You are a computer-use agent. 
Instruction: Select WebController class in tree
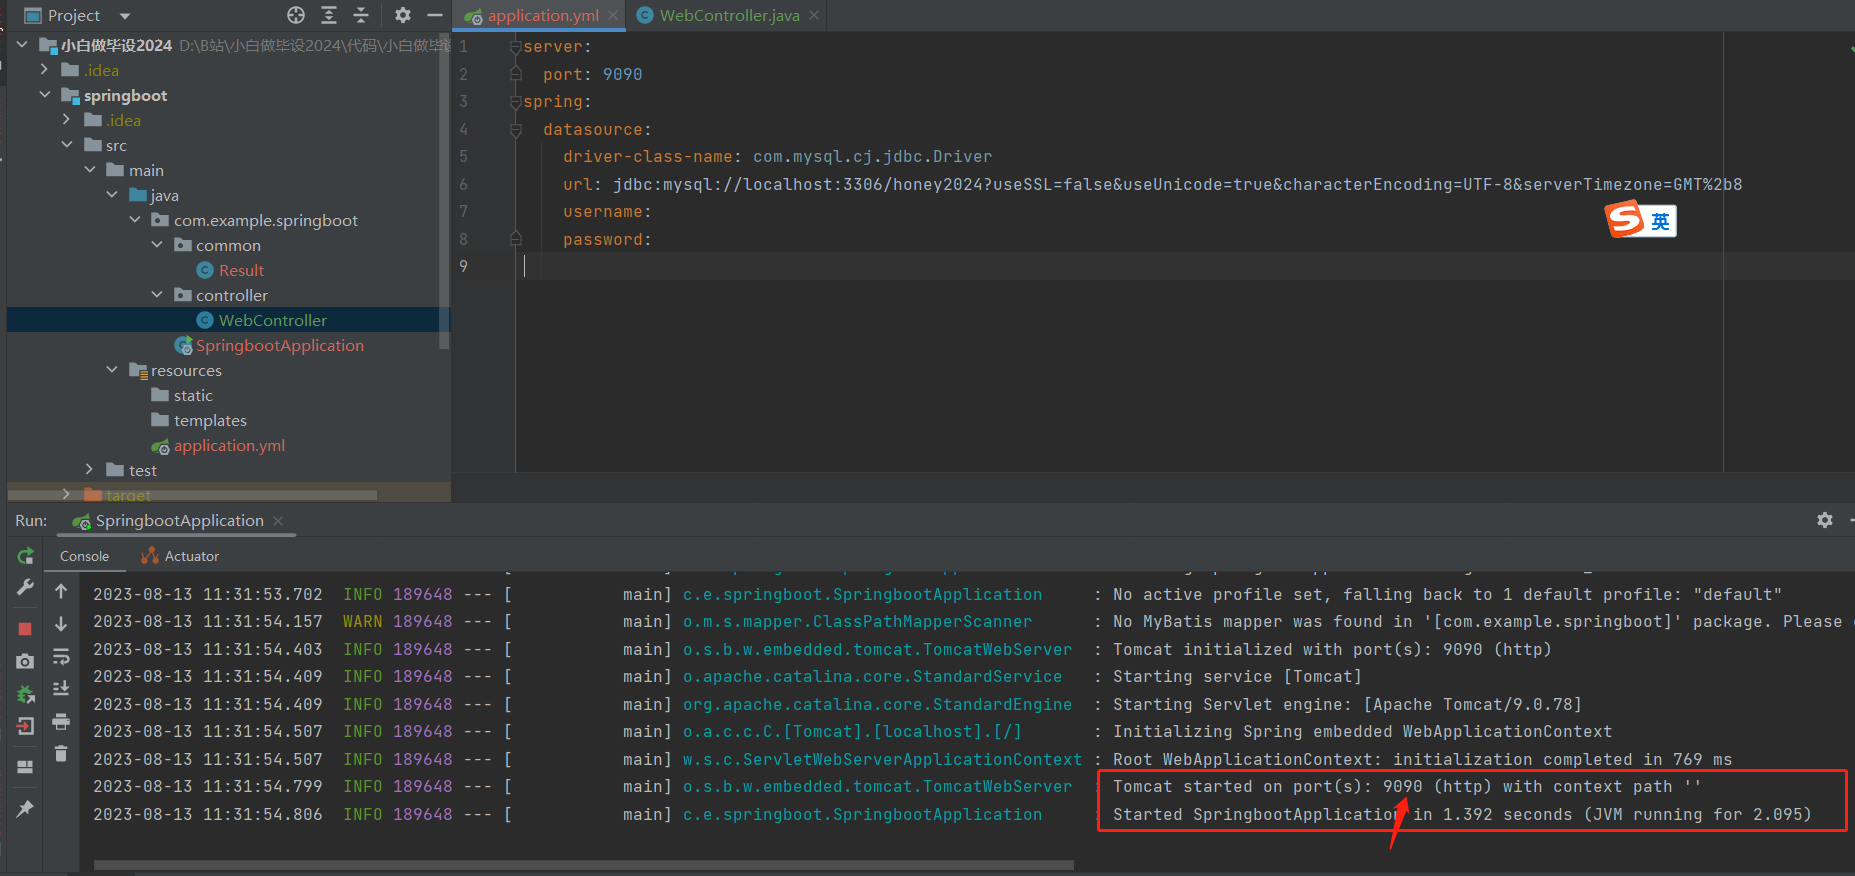tap(273, 320)
